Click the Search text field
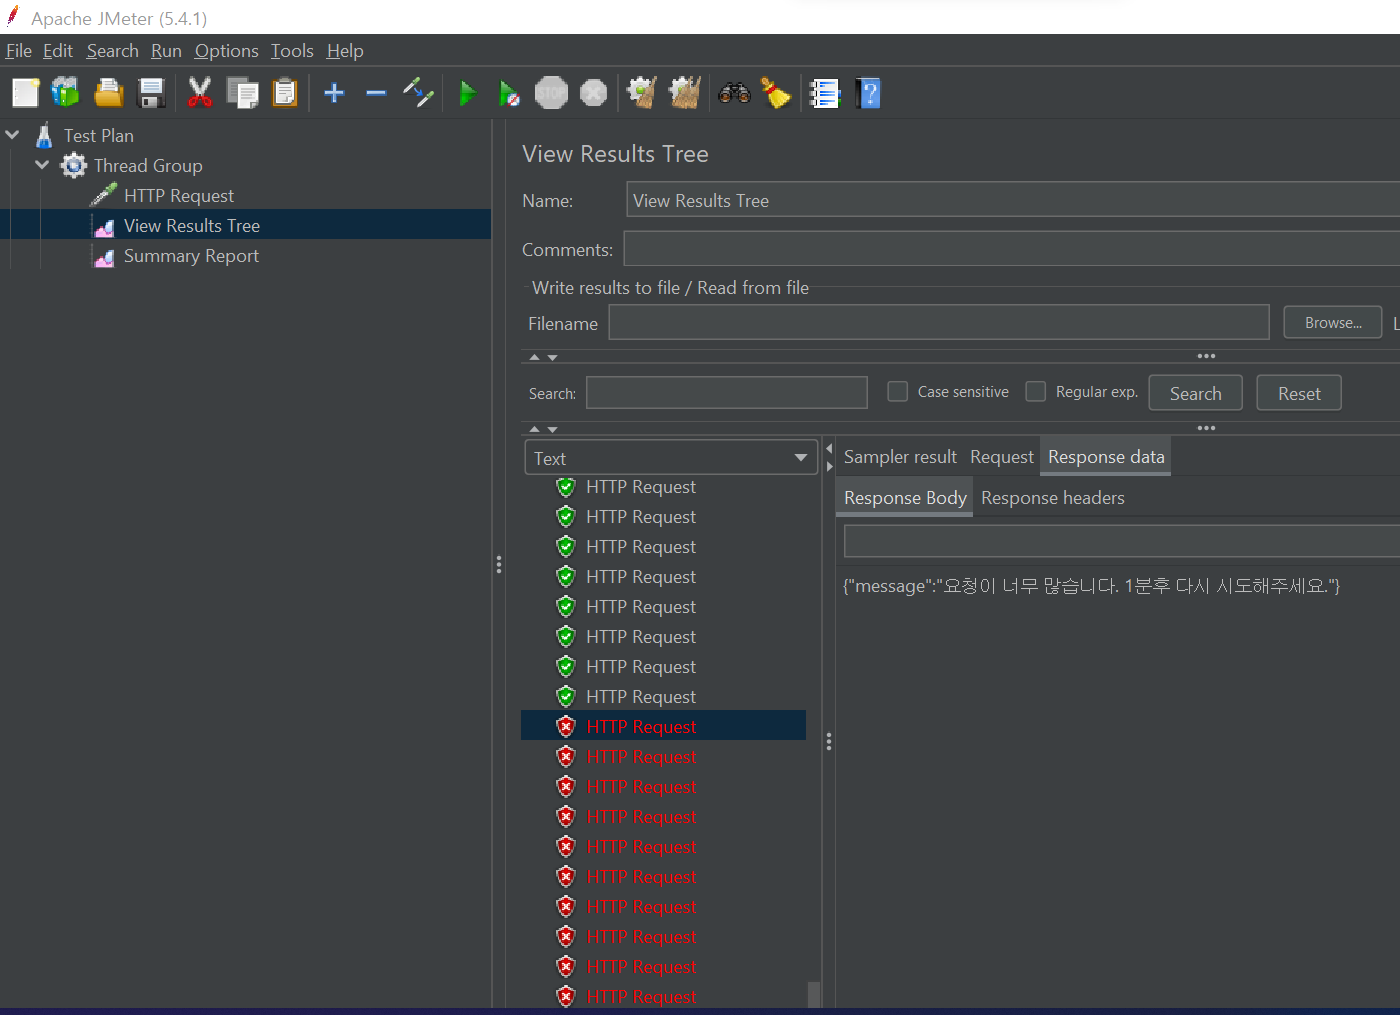This screenshot has height=1015, width=1400. (727, 392)
